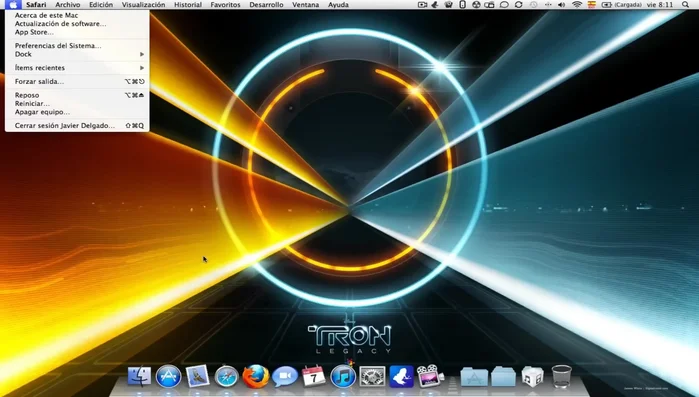Viewport: 699px width, 397px height.
Task: Open the film camera slideshow app in Dock
Action: 430,377
